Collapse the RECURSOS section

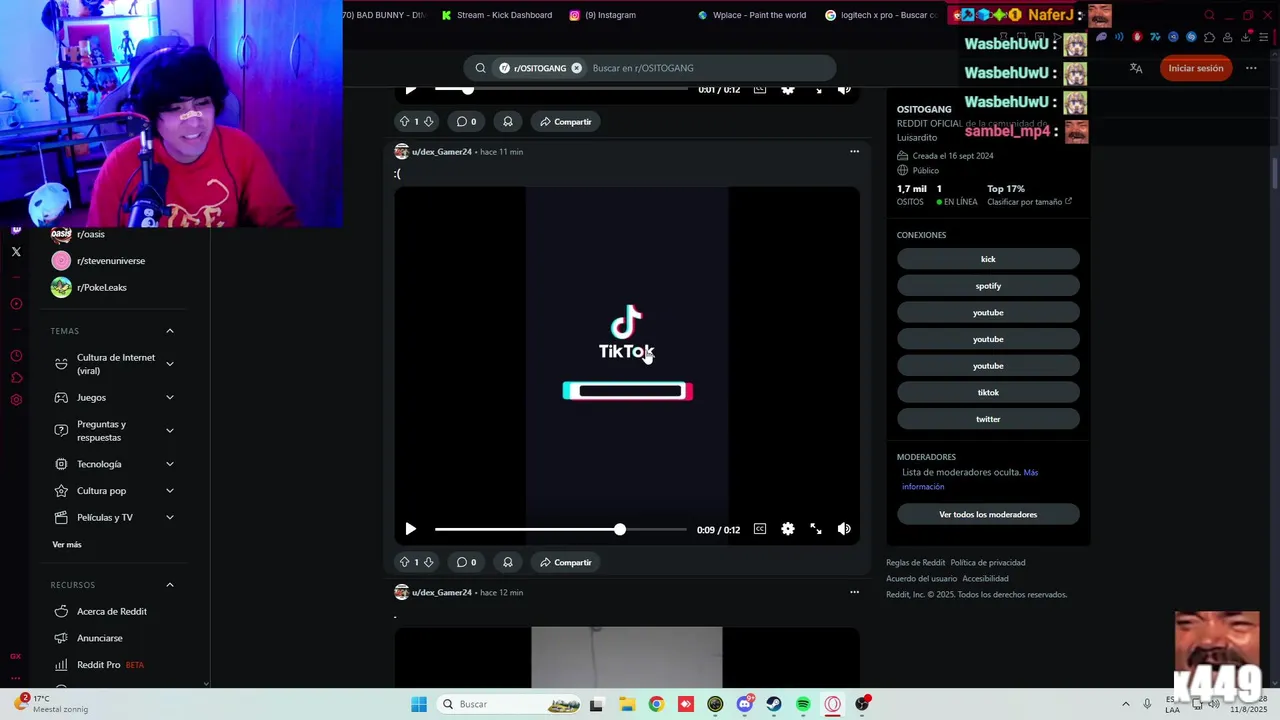pos(170,585)
